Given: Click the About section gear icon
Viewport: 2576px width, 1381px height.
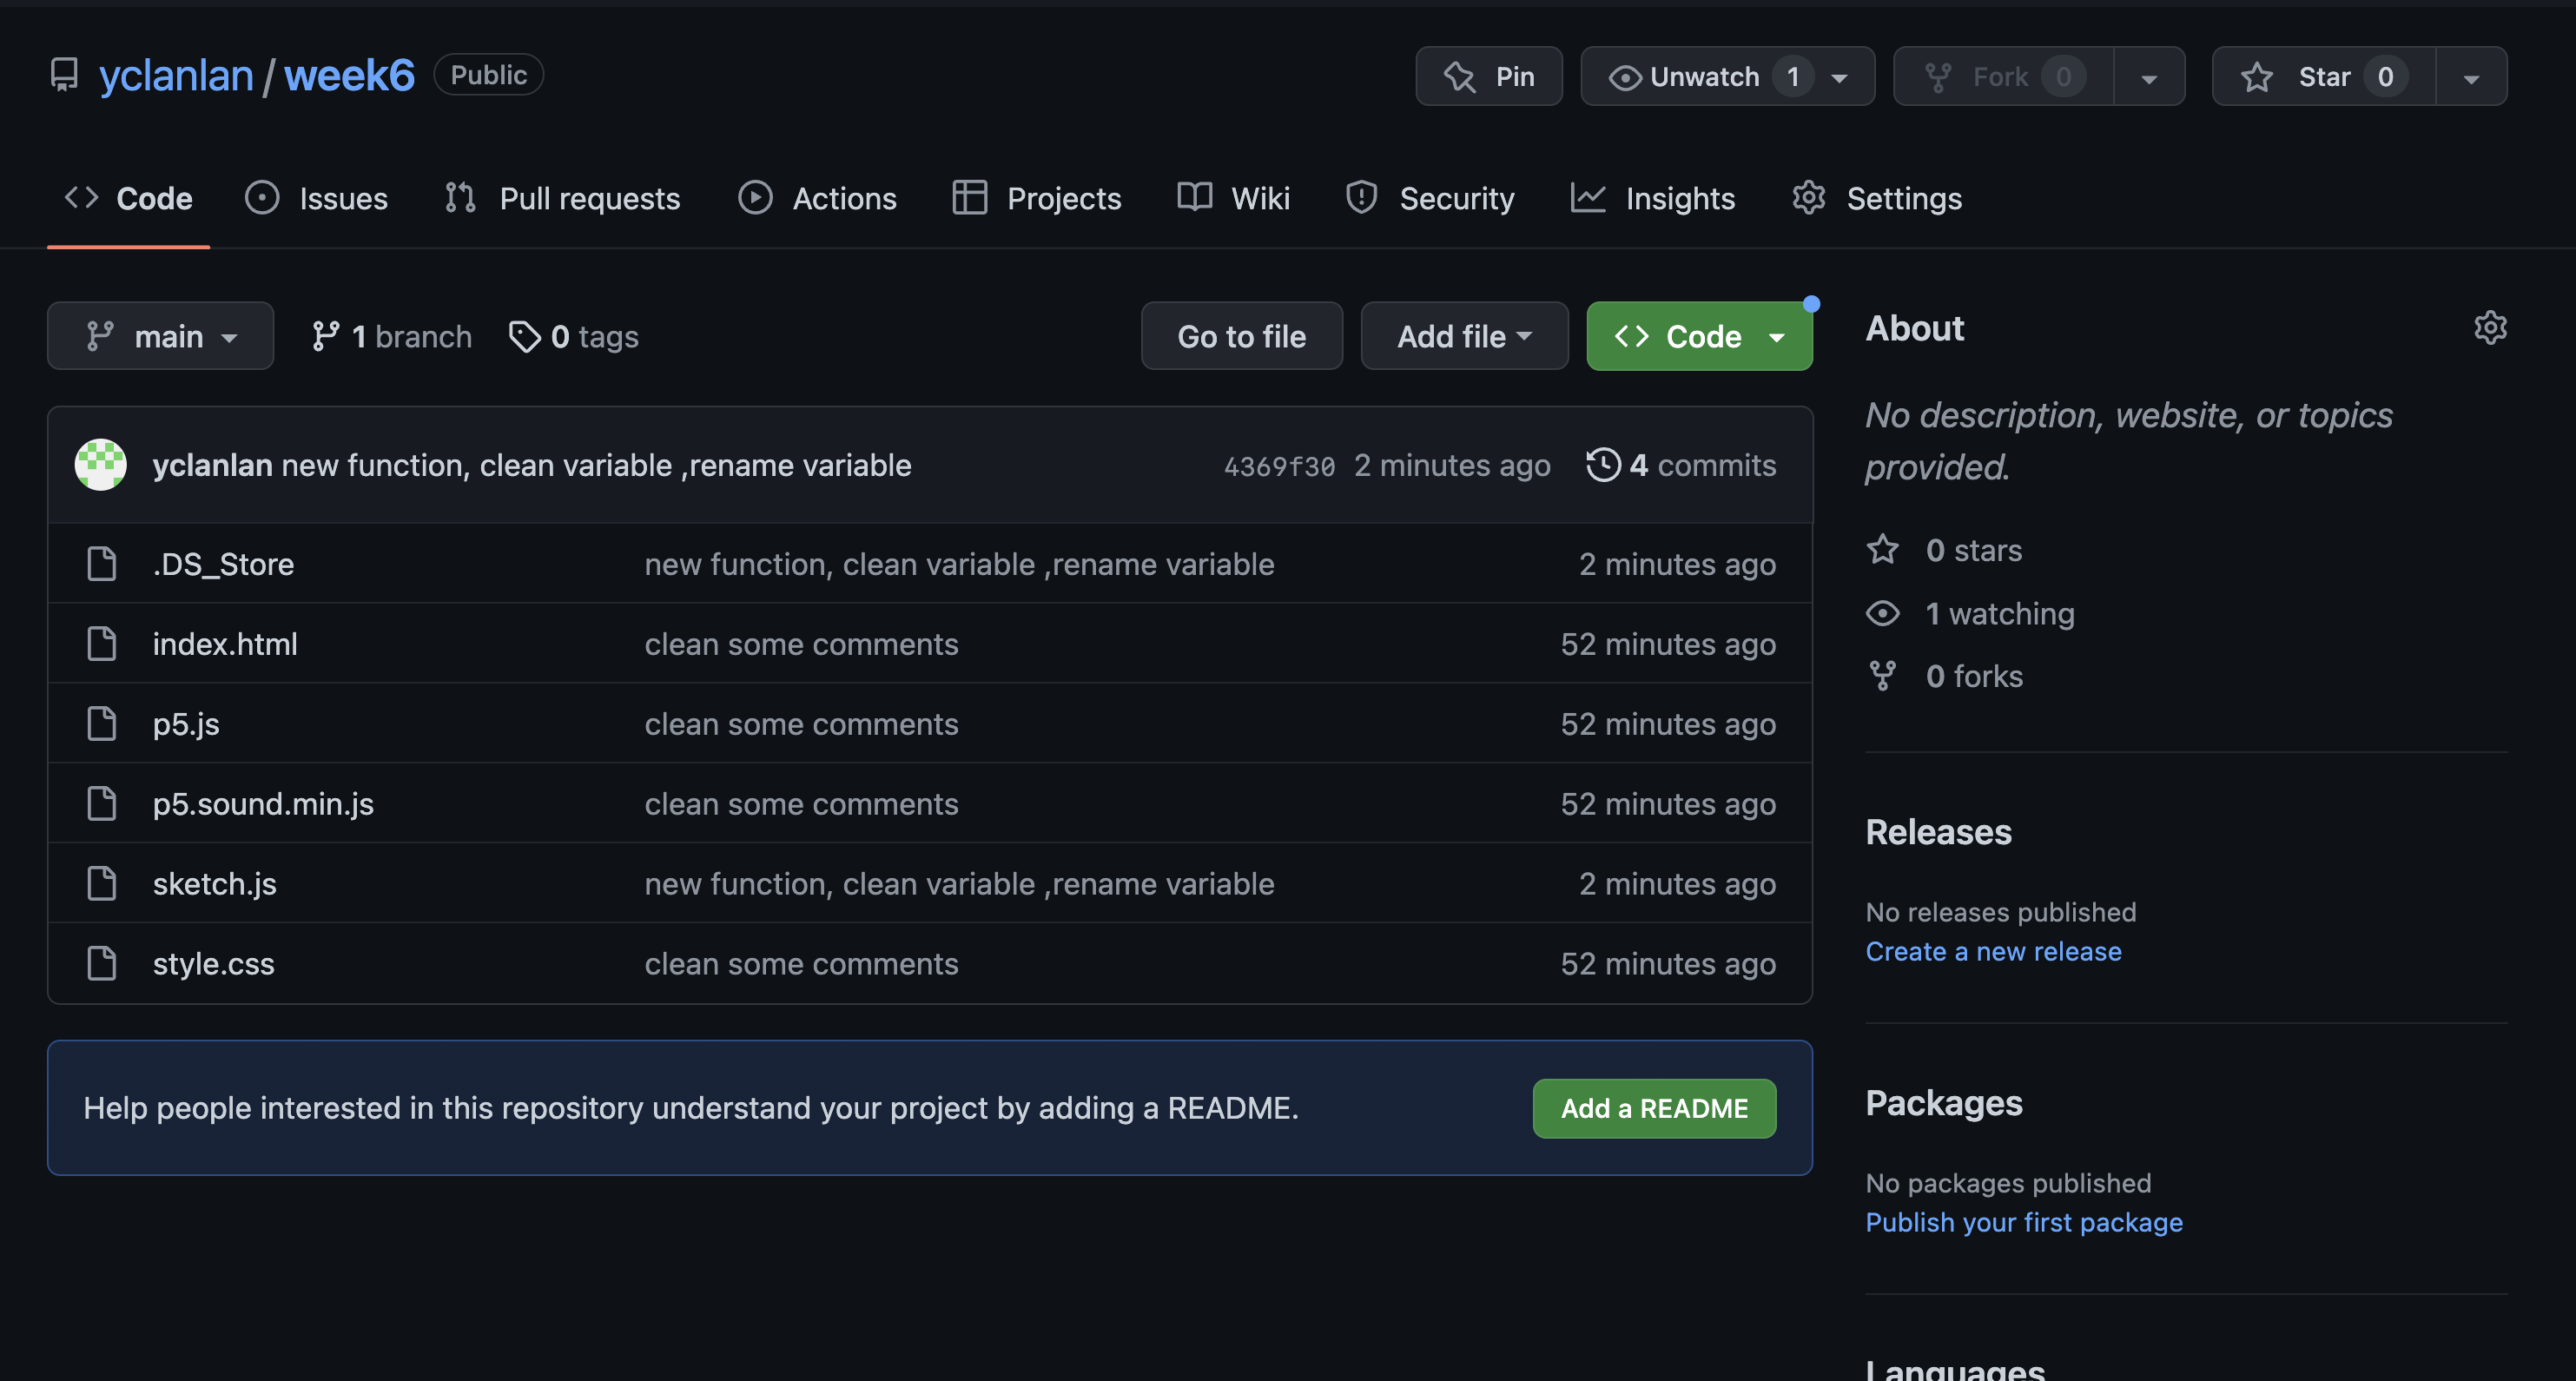Looking at the screenshot, I should 2490,328.
